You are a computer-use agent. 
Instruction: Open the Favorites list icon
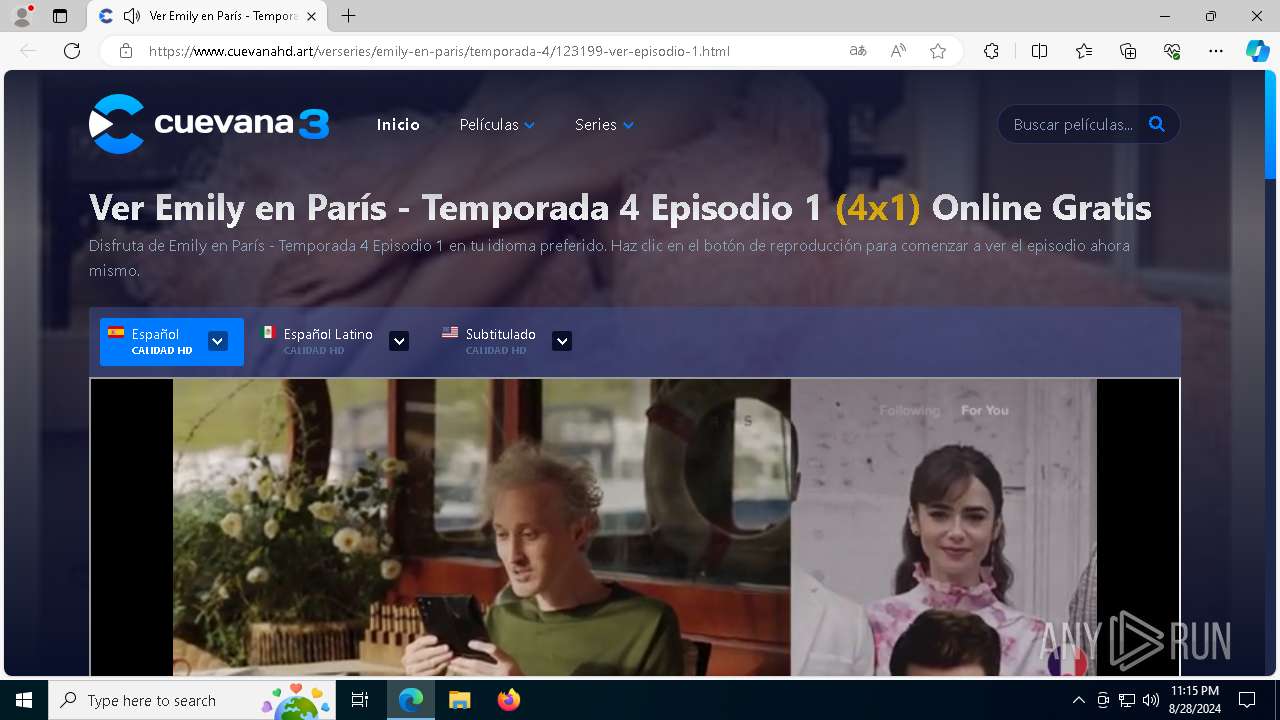coord(1084,51)
